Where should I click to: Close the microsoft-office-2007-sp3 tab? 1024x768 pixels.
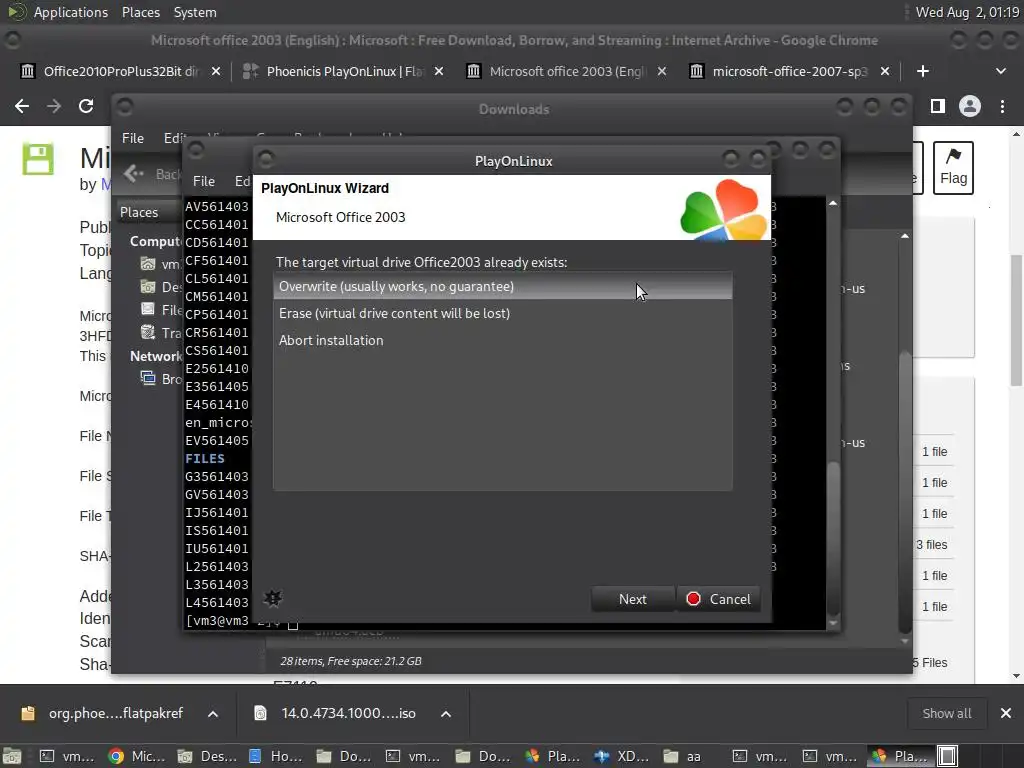(x=885, y=71)
